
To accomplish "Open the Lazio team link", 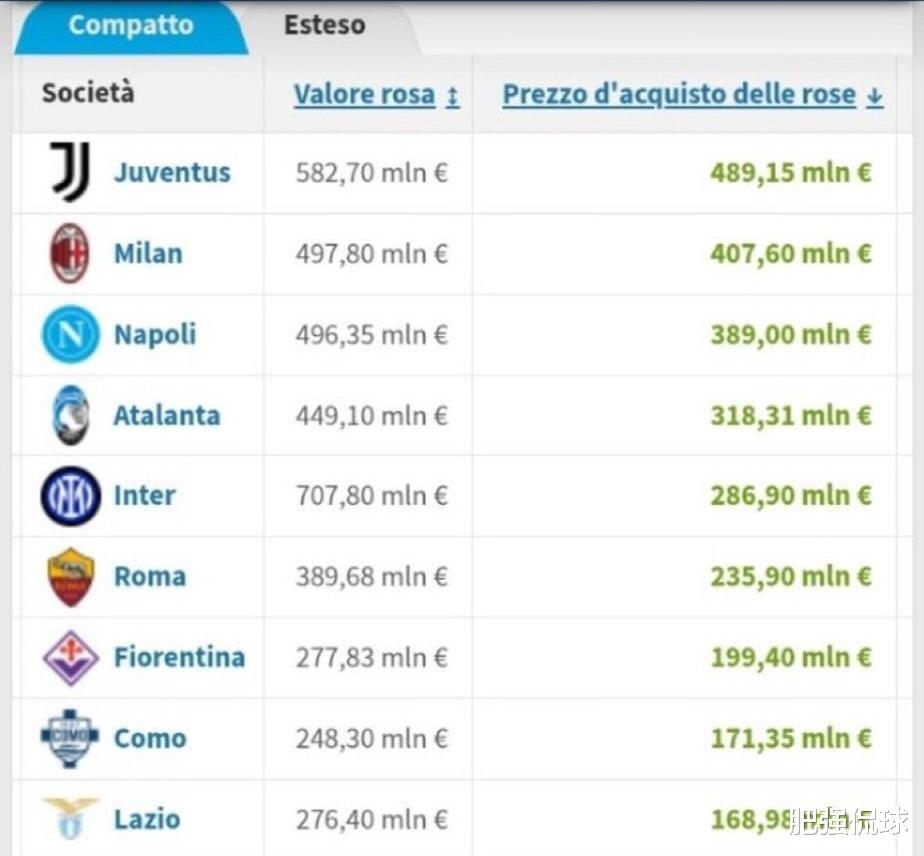I will click(x=147, y=819).
